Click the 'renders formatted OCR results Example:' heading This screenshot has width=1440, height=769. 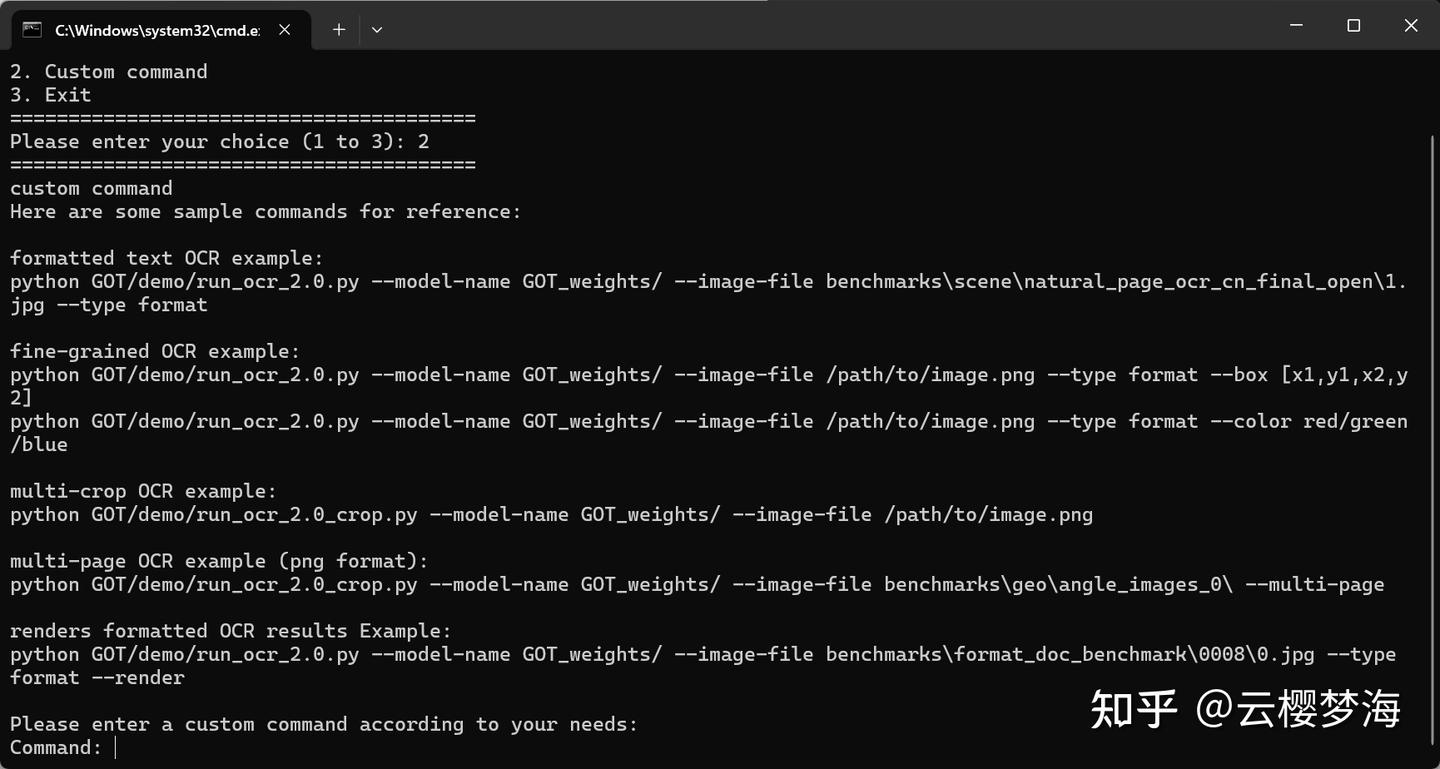[231, 631]
